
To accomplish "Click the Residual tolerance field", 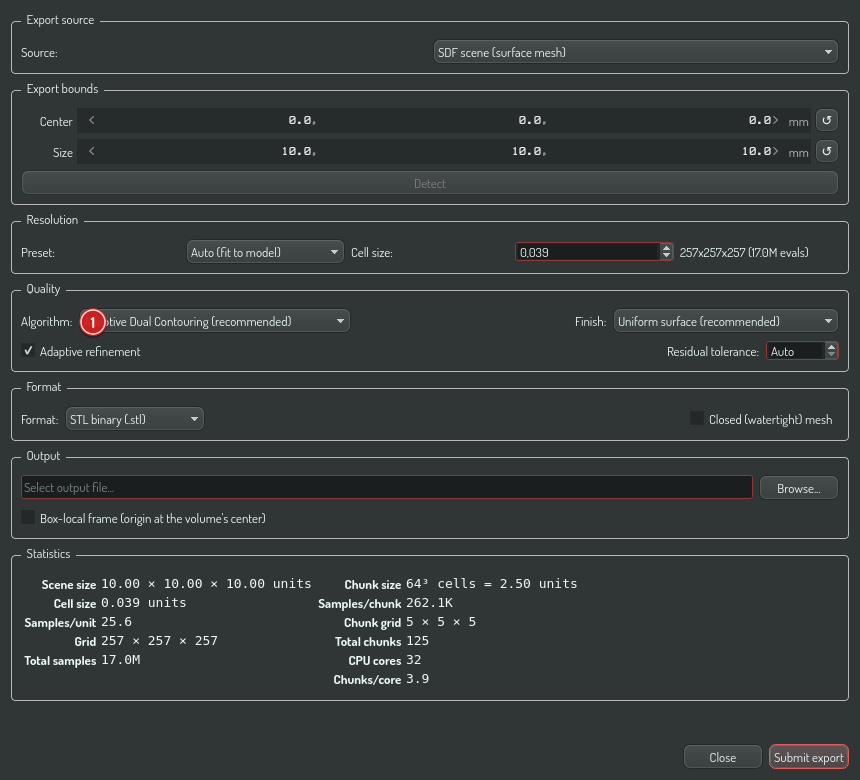I will [795, 351].
